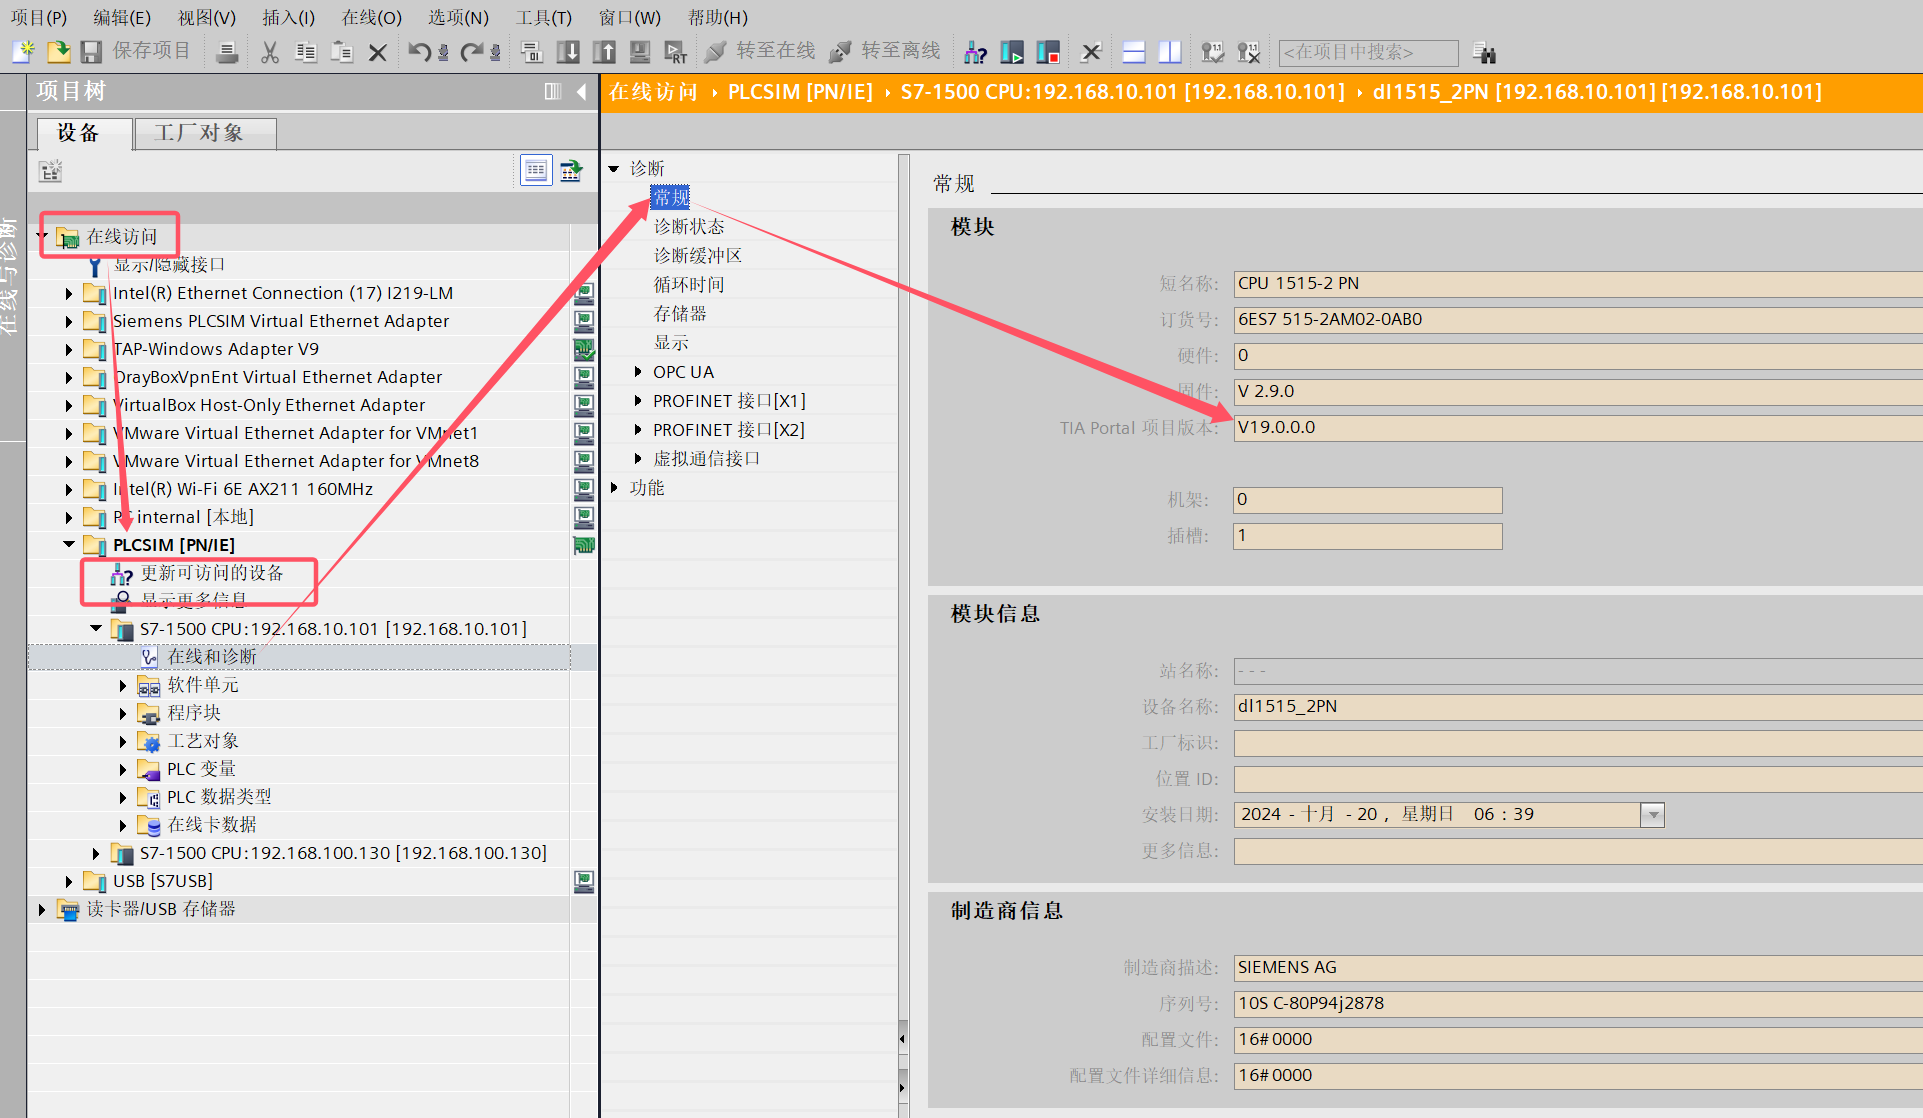Click the cut scissors icon in the toolbar

coord(269,52)
